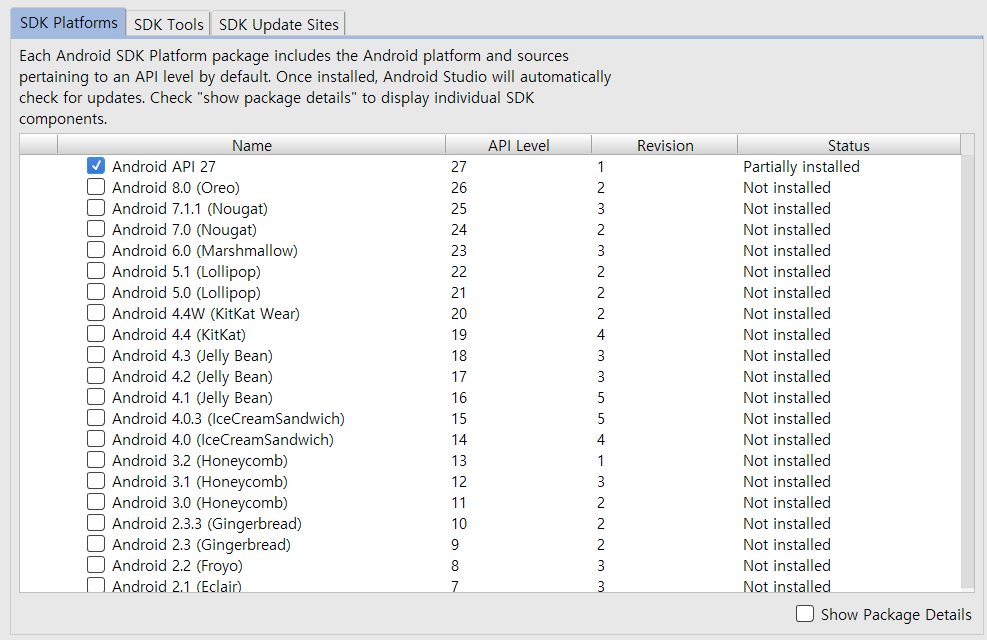
Task: Open the SDK Tools tab
Action: click(168, 25)
